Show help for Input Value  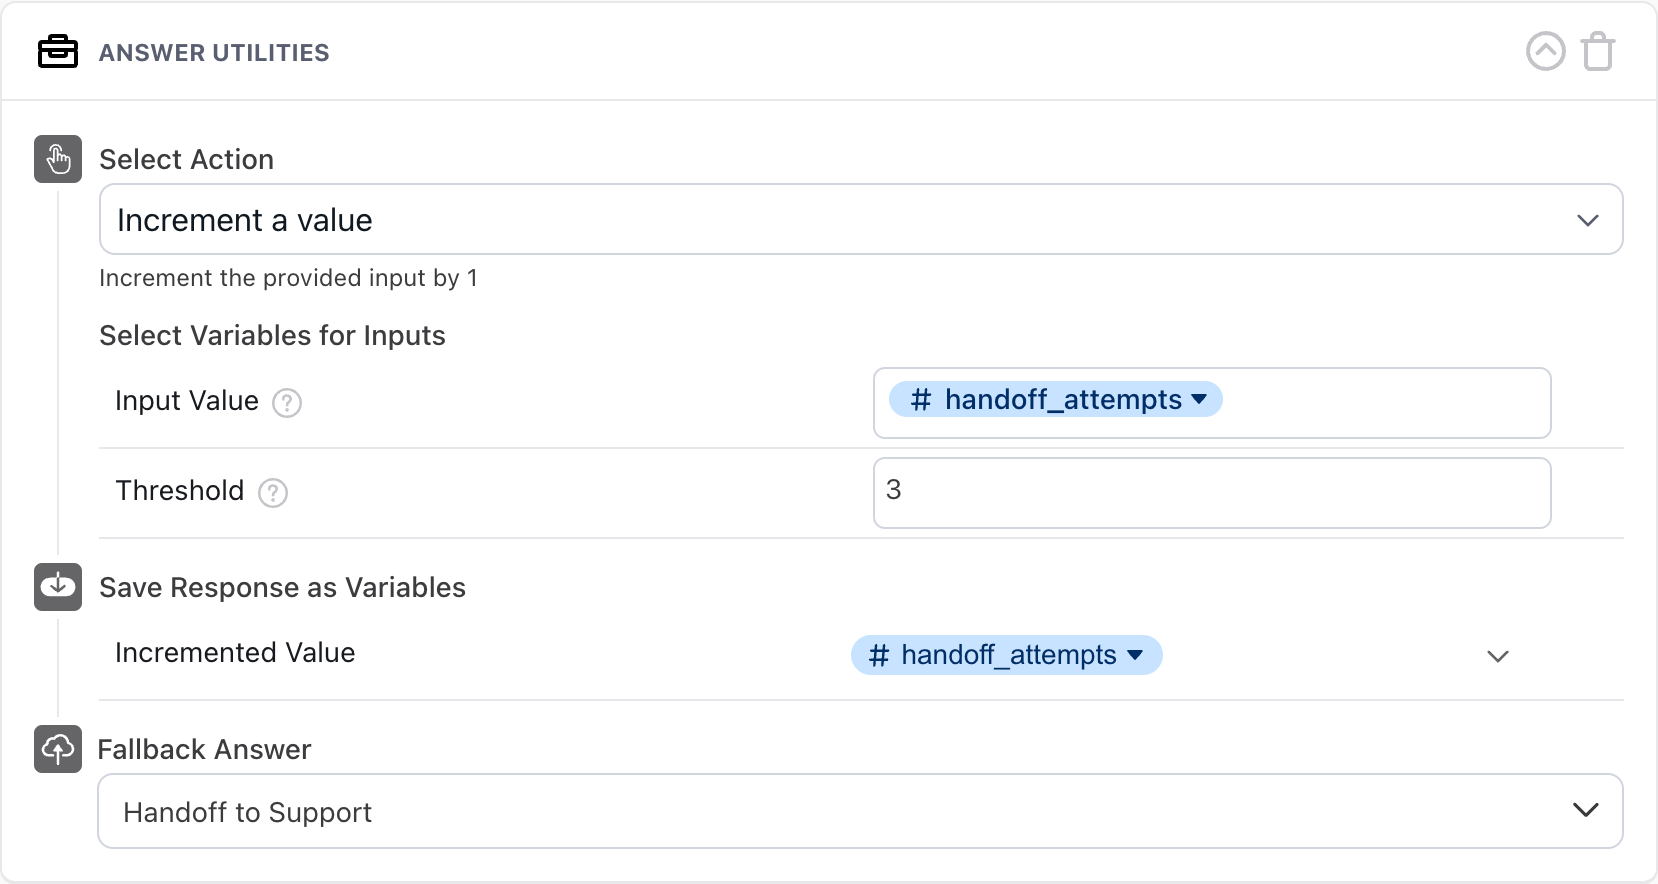tap(287, 403)
